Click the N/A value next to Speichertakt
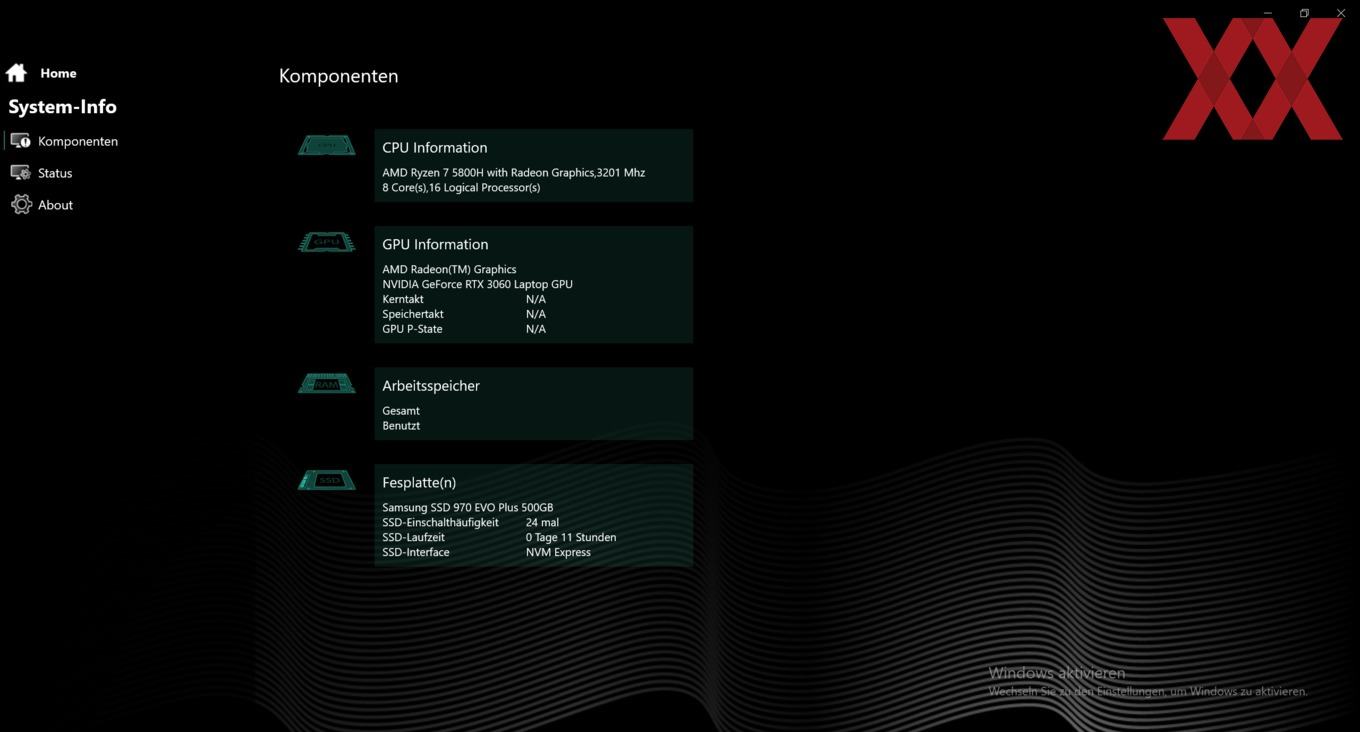This screenshot has width=1360, height=732. pyautogui.click(x=536, y=314)
